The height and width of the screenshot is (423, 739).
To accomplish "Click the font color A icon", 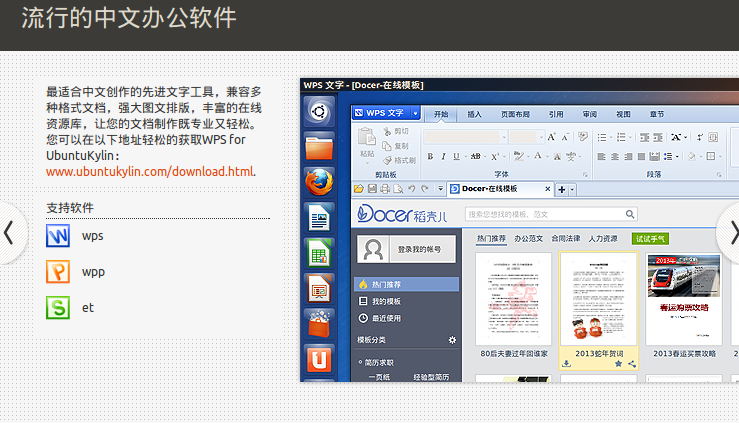I will click(538, 156).
